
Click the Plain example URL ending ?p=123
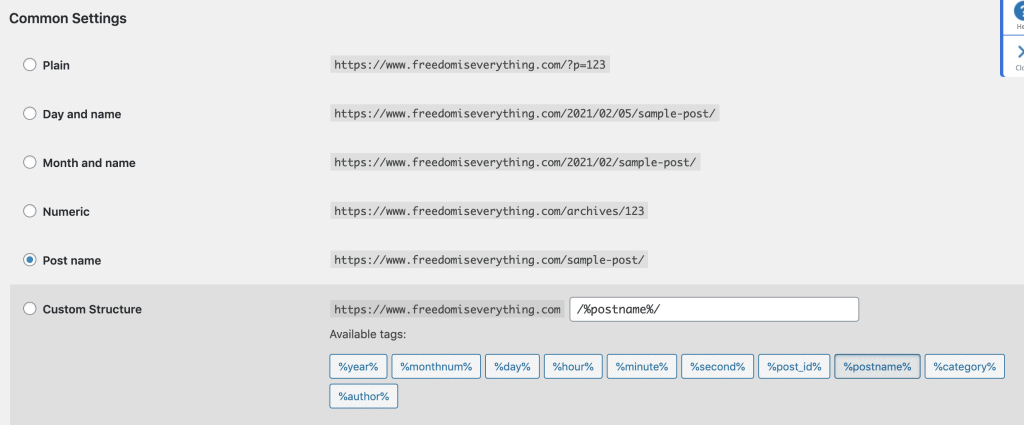pos(470,65)
